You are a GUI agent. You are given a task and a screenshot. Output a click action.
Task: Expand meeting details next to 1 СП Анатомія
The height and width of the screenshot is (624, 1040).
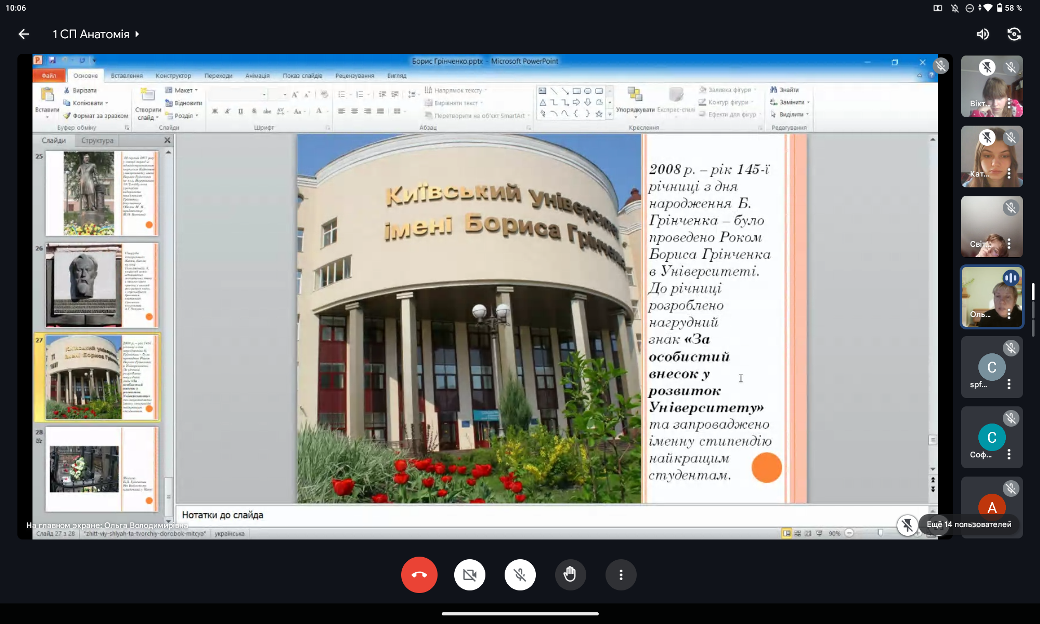click(137, 34)
